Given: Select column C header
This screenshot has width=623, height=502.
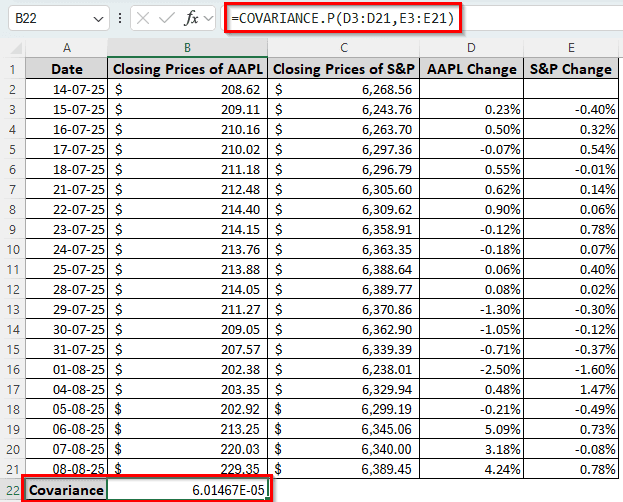Looking at the screenshot, I should (343, 48).
